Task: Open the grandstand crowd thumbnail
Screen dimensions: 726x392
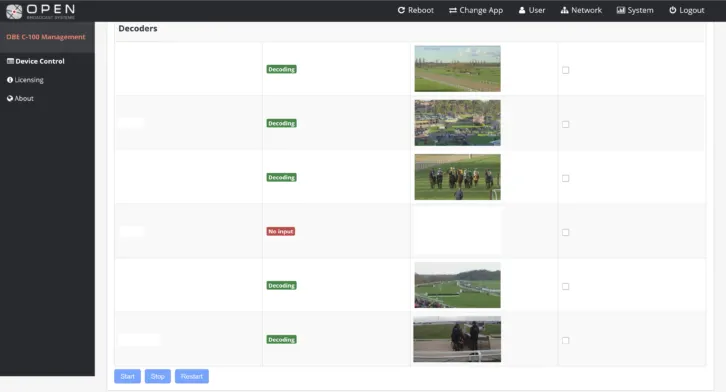Action: [x=457, y=123]
